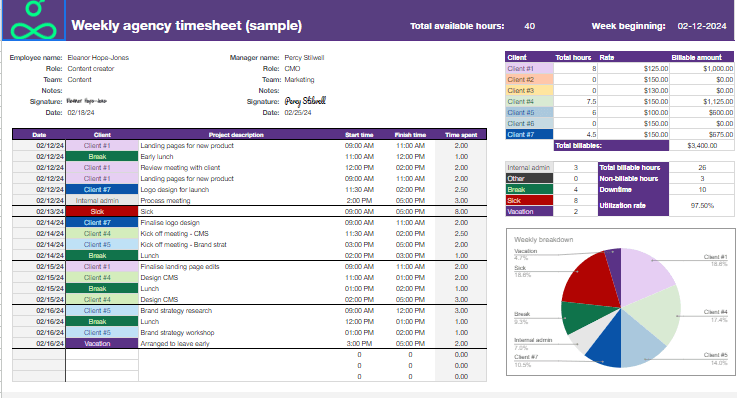The height and width of the screenshot is (398, 737).
Task: Click the 'Client #5 14.0%' pie chart label
Action: (x=715, y=359)
